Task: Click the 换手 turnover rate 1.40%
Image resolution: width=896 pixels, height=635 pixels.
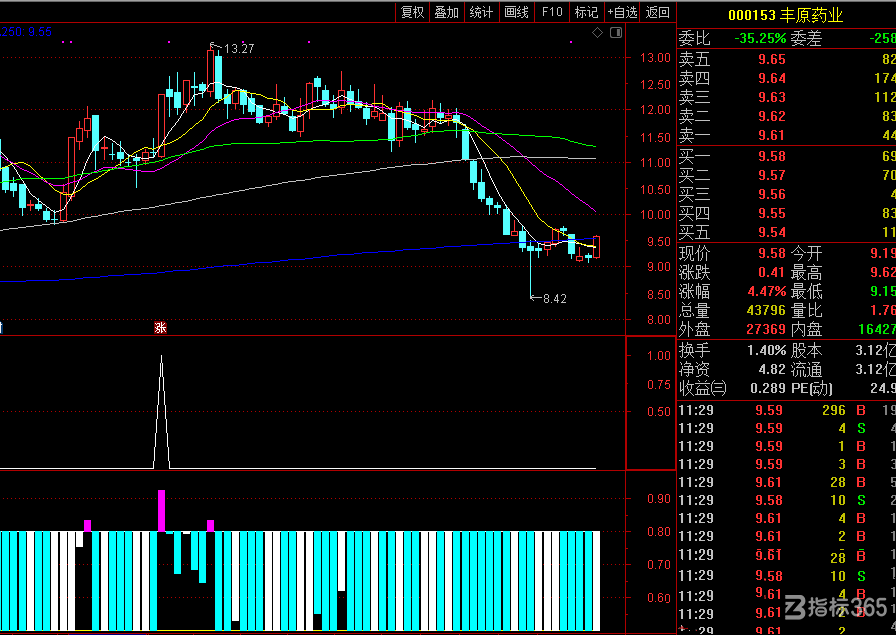Action: coord(767,350)
